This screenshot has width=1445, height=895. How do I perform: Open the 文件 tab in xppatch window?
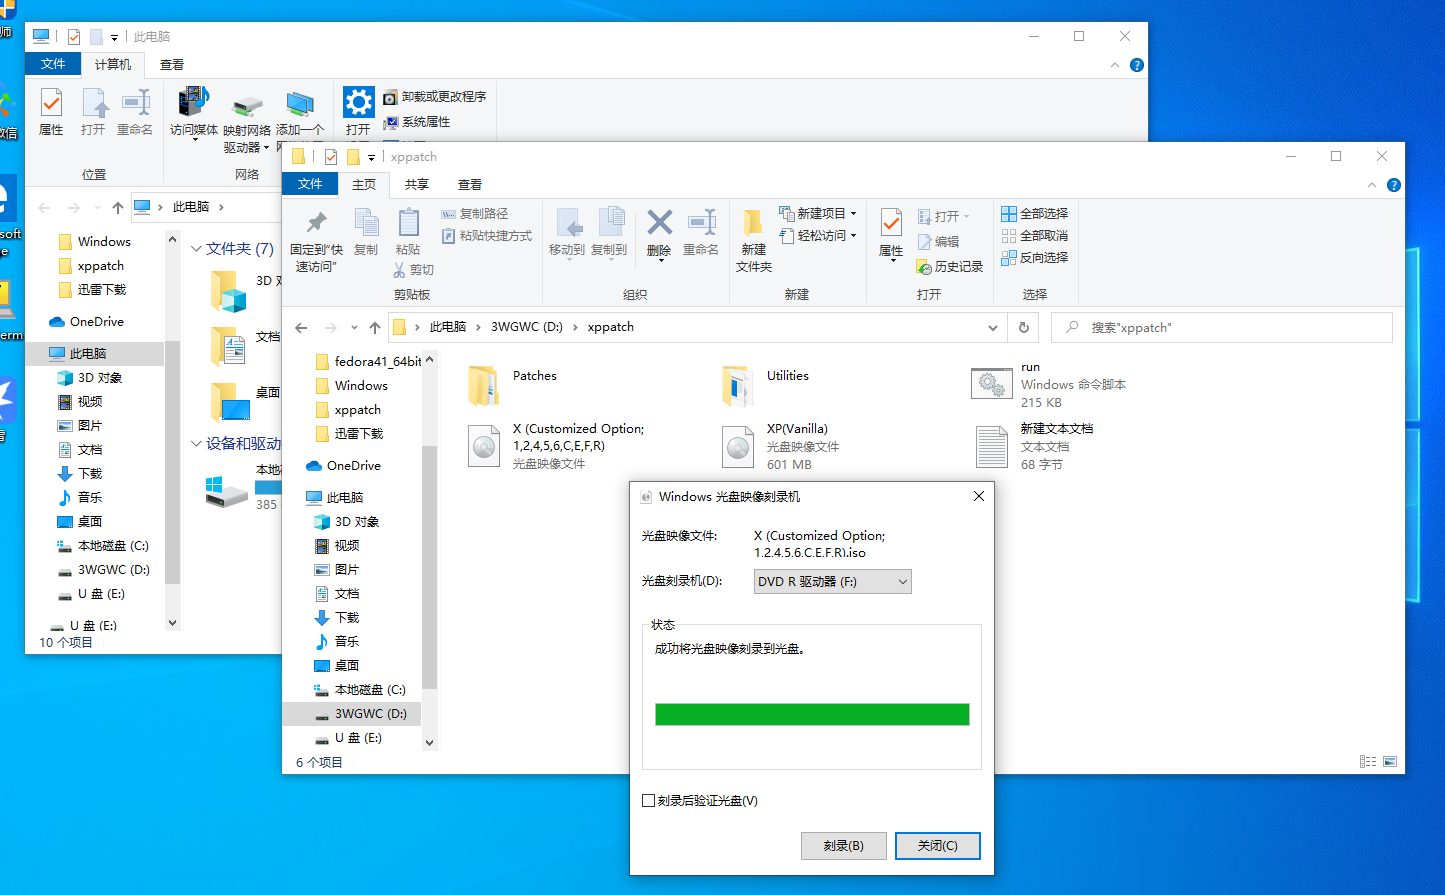pos(310,184)
